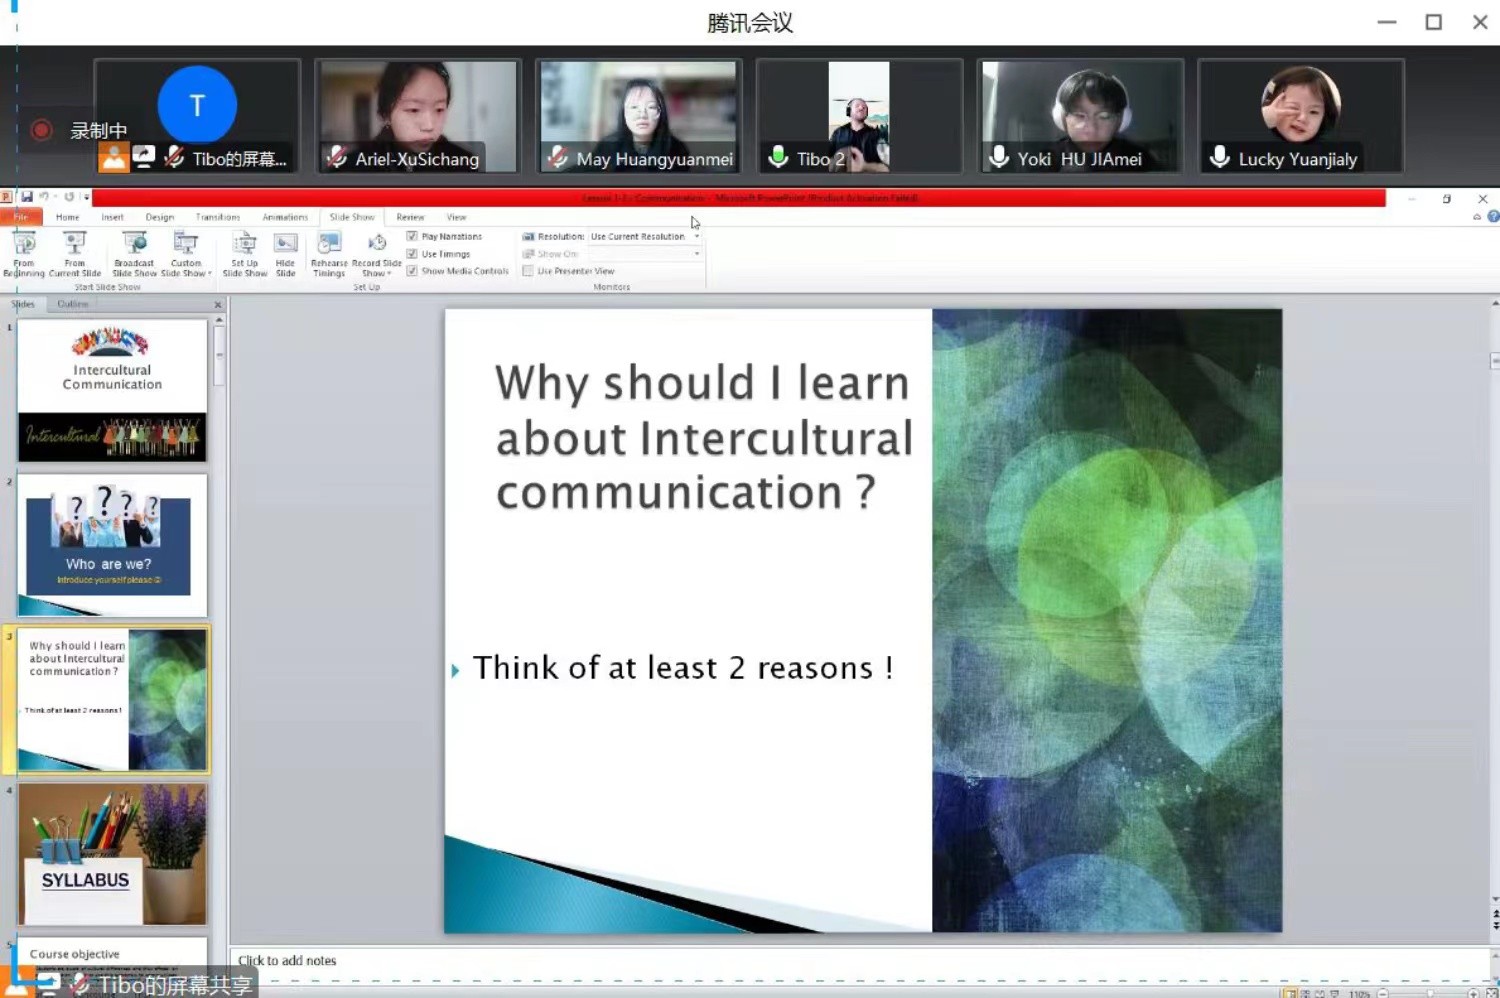The width and height of the screenshot is (1500, 998).
Task: Fit slide to current window
Action: click(x=1491, y=994)
